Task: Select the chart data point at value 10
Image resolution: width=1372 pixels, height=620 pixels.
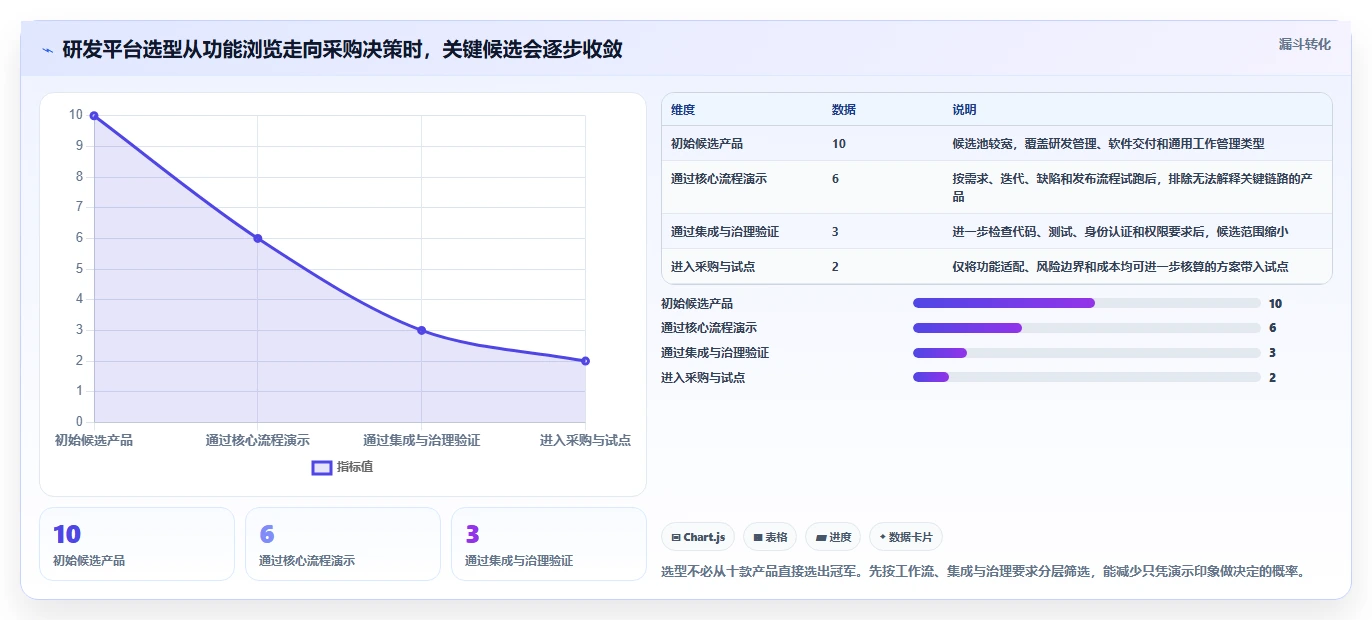Action: pyautogui.click(x=94, y=116)
